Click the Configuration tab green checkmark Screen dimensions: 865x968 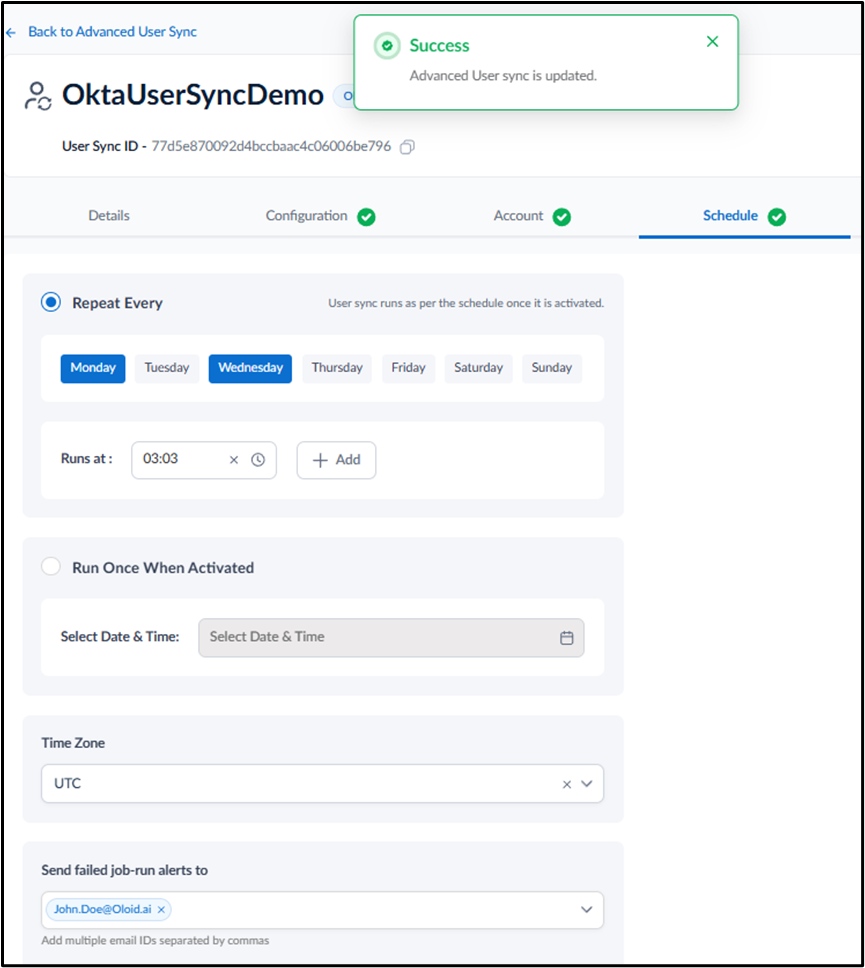click(366, 217)
